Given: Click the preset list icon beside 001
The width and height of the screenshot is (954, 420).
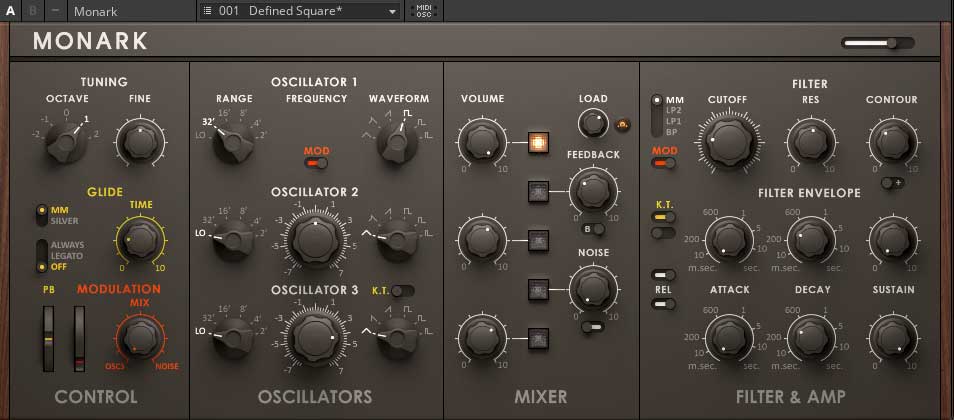Looking at the screenshot, I should (207, 11).
